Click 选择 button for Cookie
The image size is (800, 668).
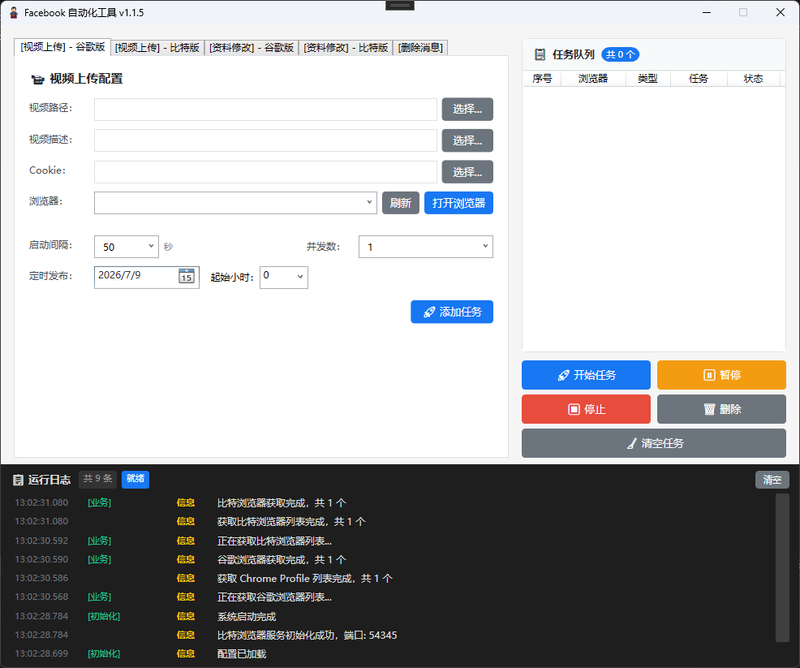click(467, 171)
